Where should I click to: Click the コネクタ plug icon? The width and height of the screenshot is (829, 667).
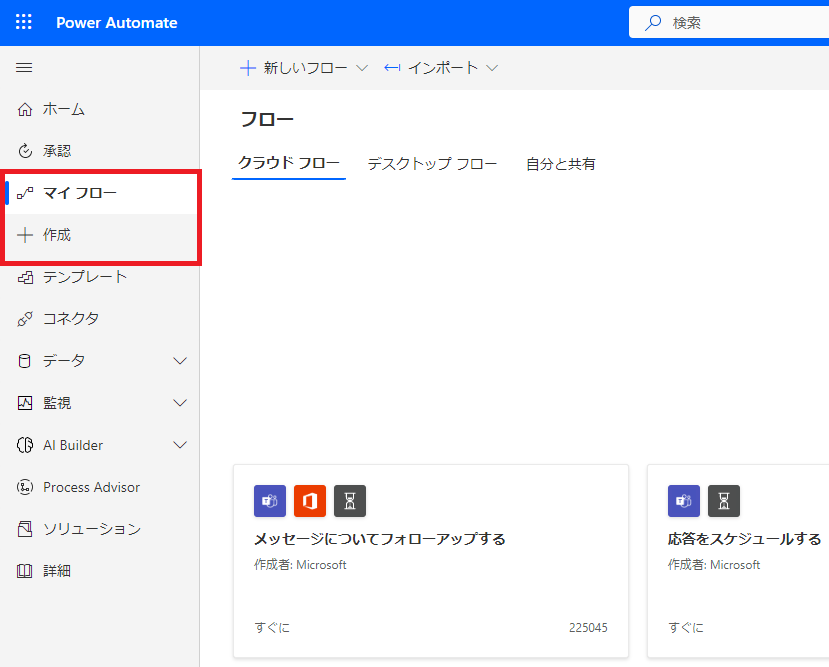click(x=25, y=319)
